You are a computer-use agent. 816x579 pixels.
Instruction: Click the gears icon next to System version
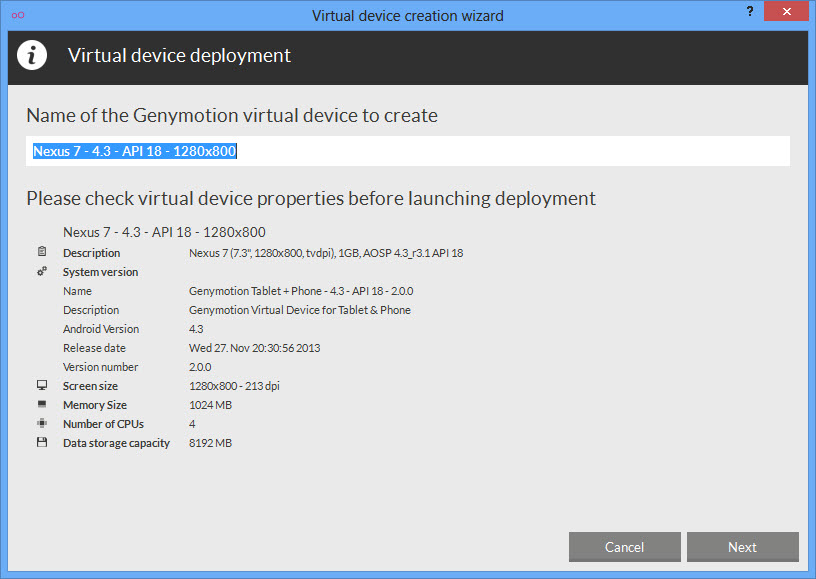42,271
